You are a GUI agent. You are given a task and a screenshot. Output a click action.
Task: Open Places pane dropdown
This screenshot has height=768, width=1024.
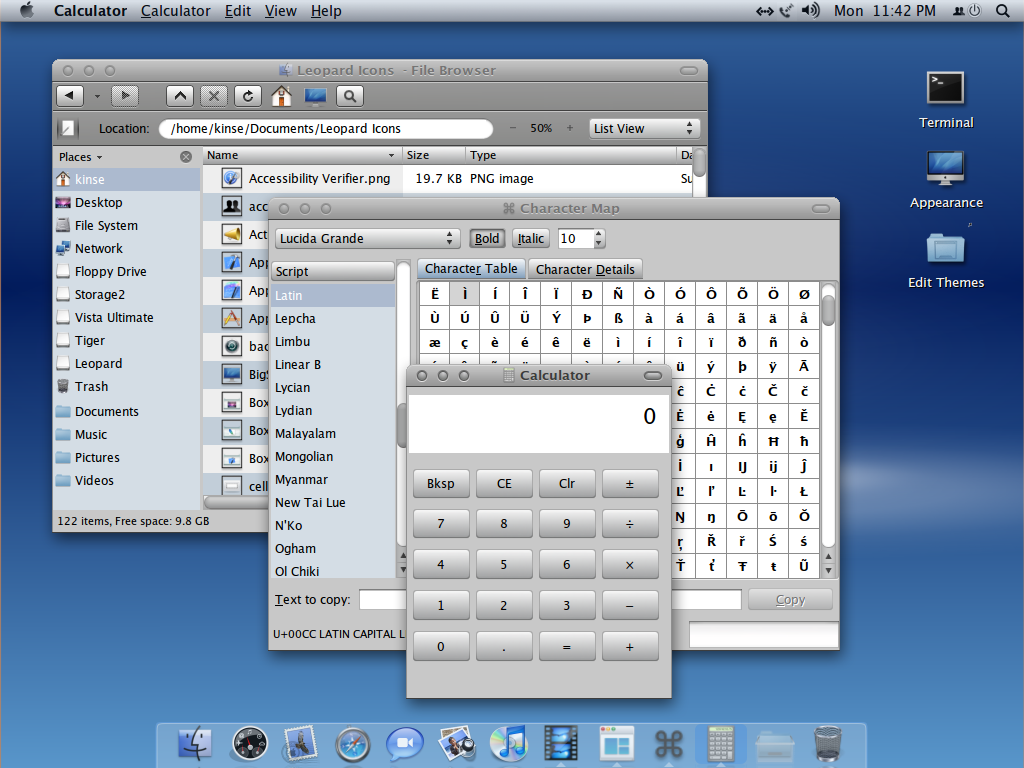[81, 157]
